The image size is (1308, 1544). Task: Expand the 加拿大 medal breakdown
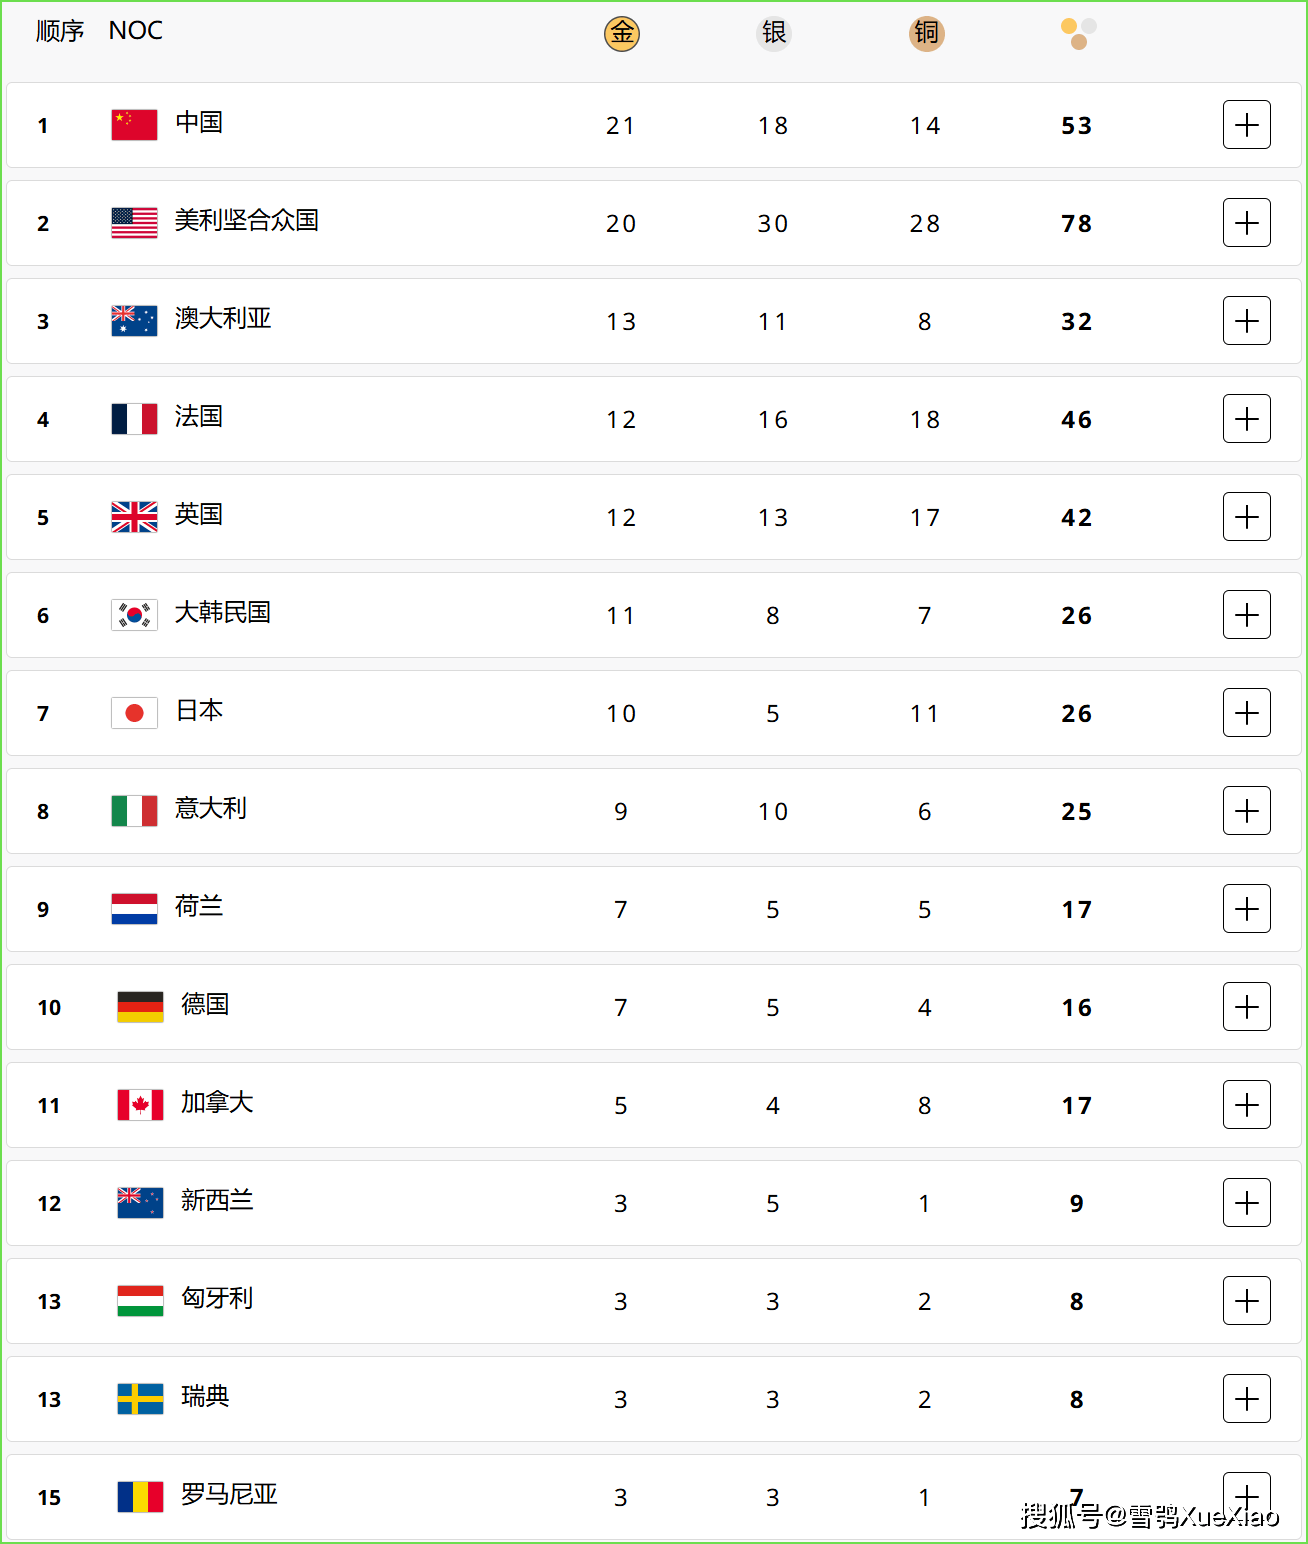coord(1246,1105)
